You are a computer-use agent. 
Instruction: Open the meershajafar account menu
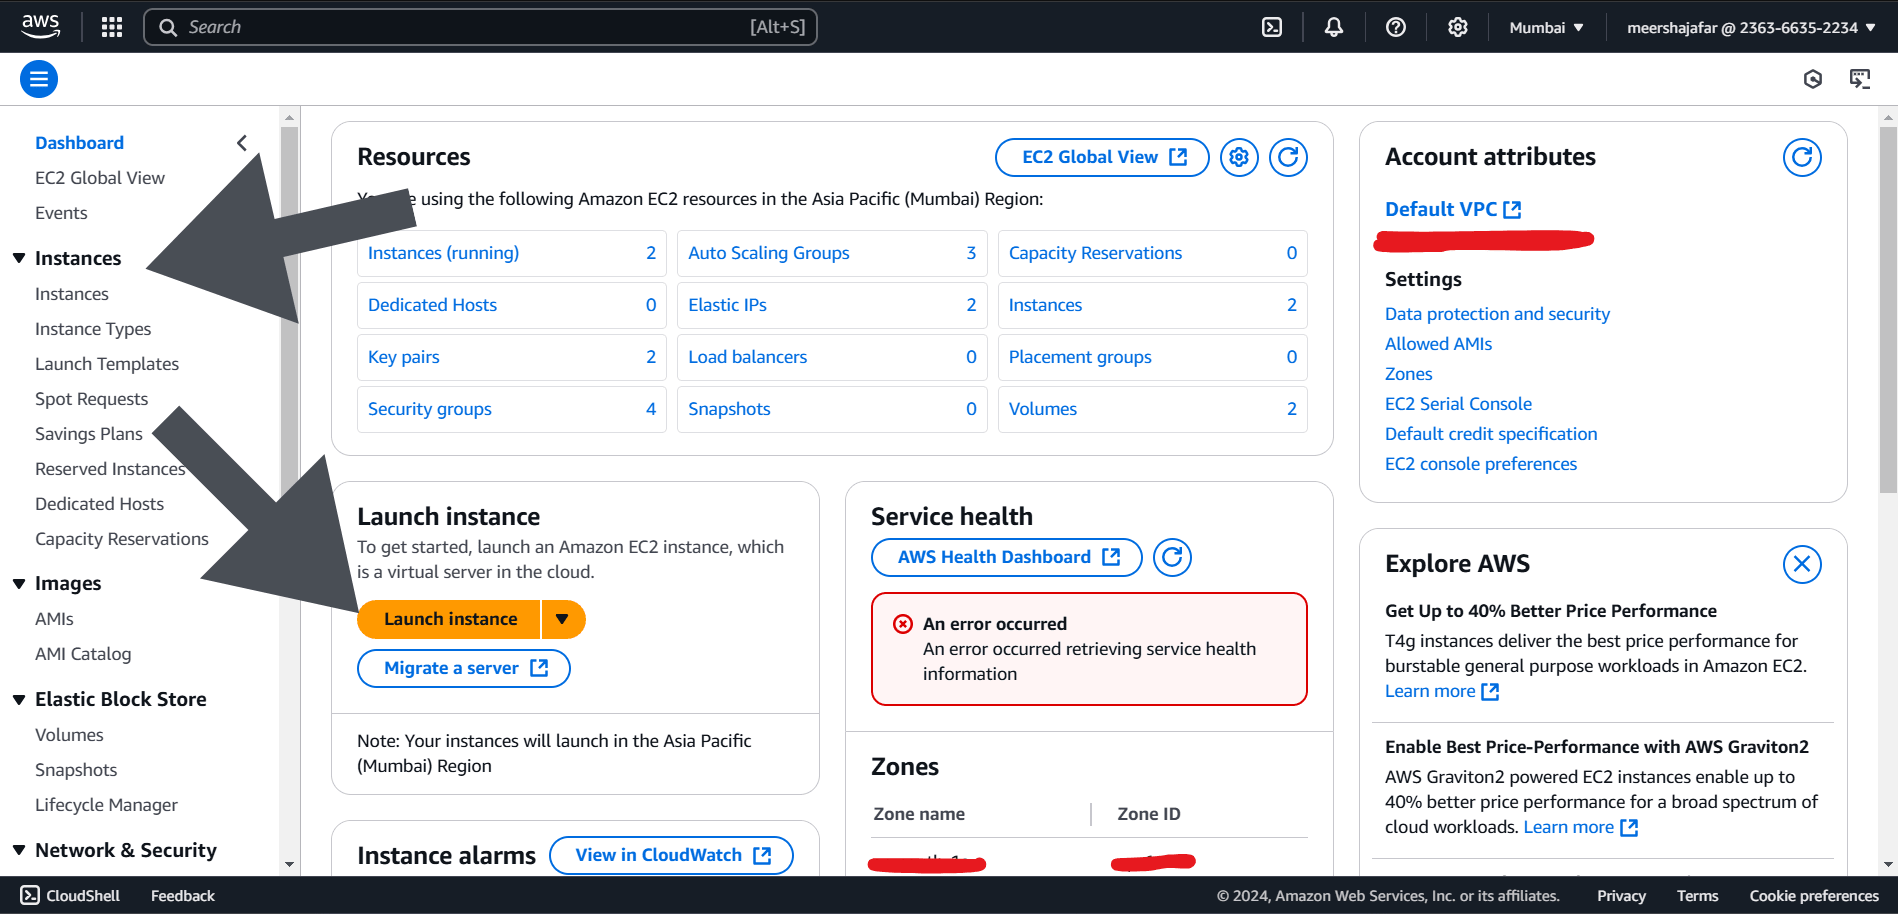[1751, 27]
